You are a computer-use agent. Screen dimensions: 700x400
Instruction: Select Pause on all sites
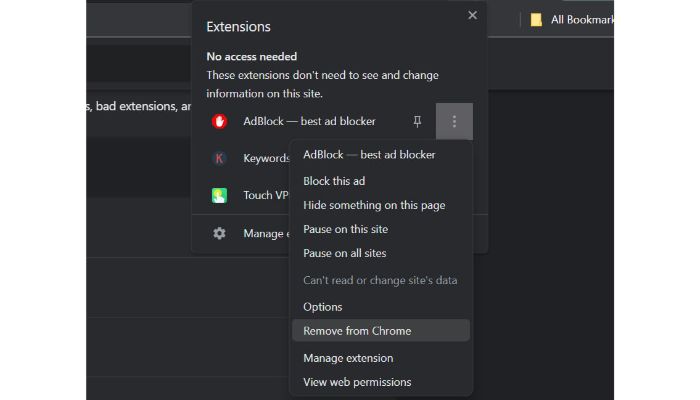click(345, 253)
